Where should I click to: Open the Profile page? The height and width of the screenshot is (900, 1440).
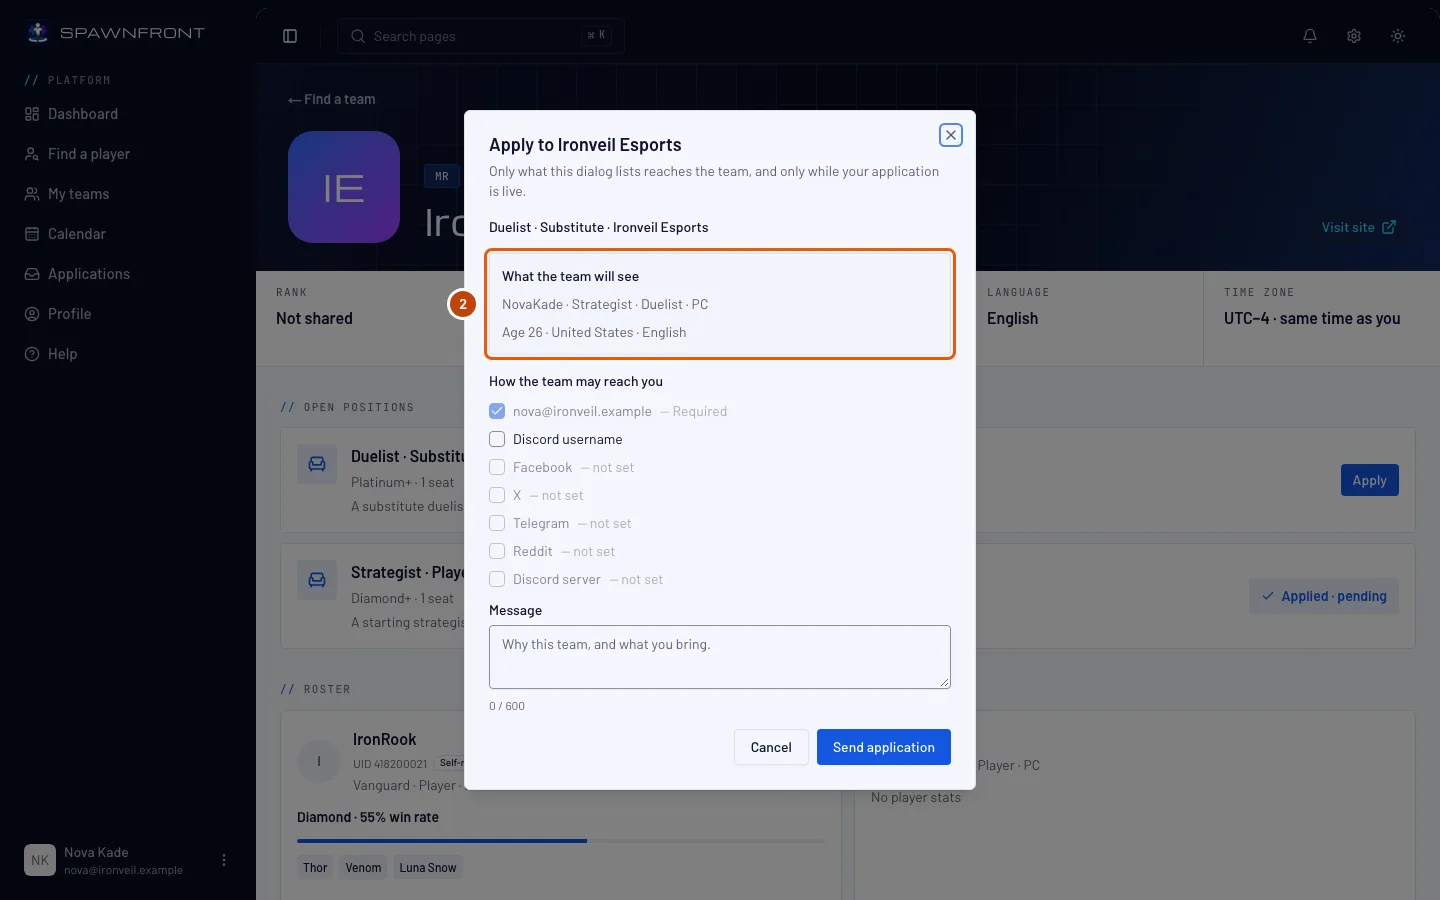[x=128, y=314]
